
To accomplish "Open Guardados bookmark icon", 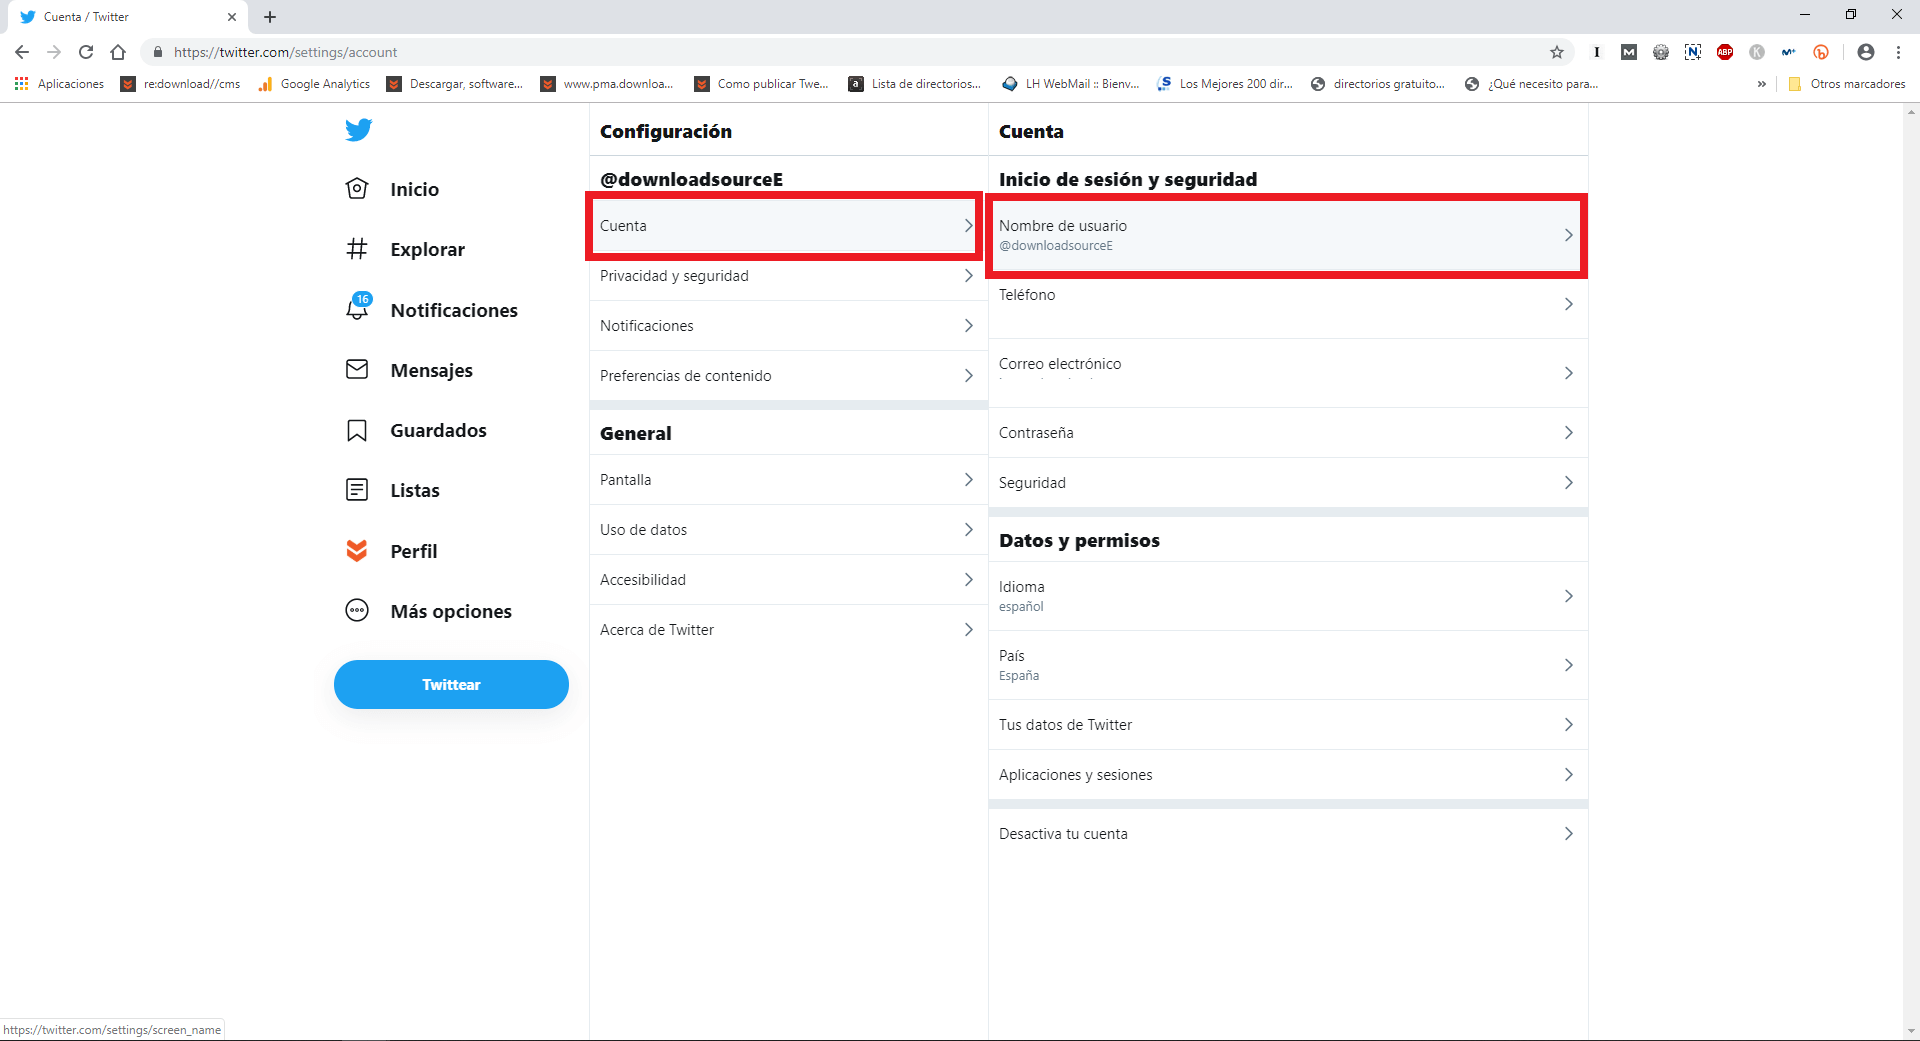I will coord(357,430).
